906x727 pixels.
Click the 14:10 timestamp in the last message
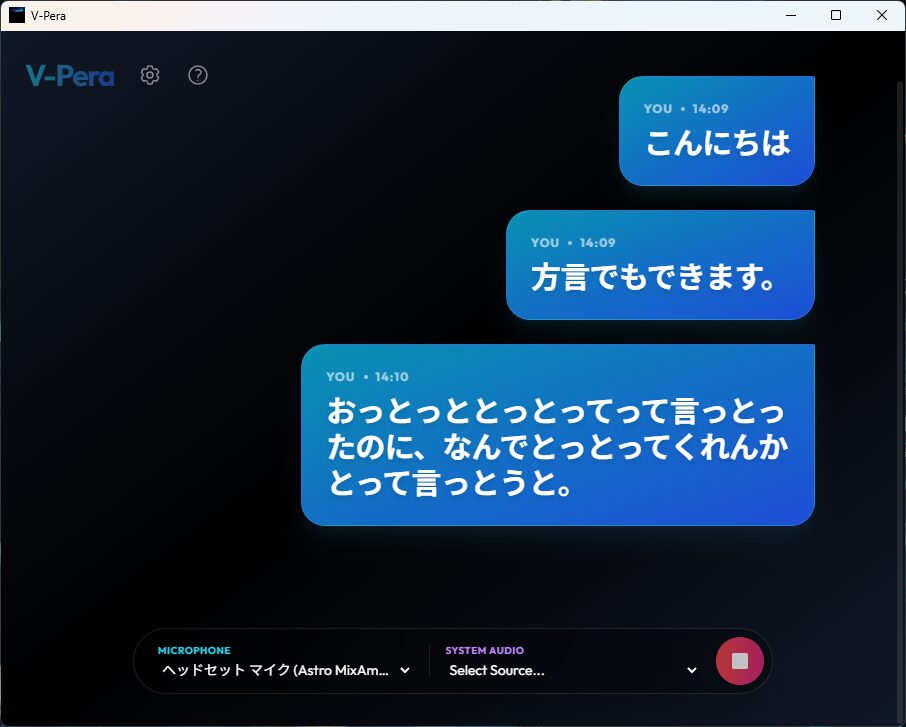pos(392,377)
